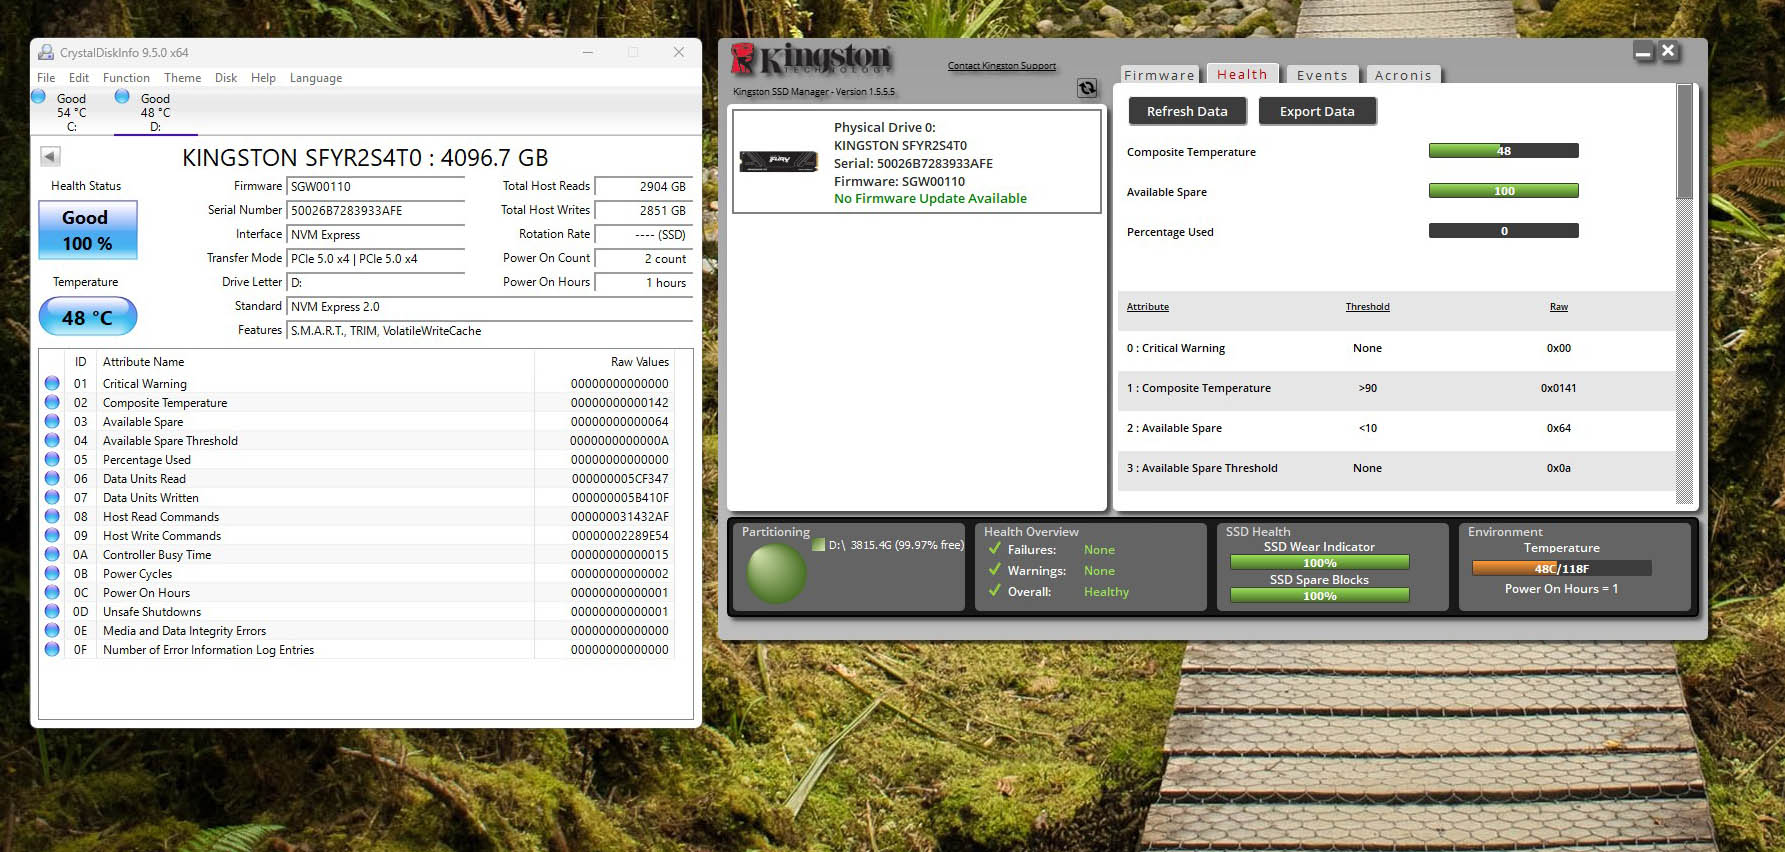Screen dimensions: 1785x852
Task: Click the SSD Spare Blocks bar
Action: [1320, 596]
